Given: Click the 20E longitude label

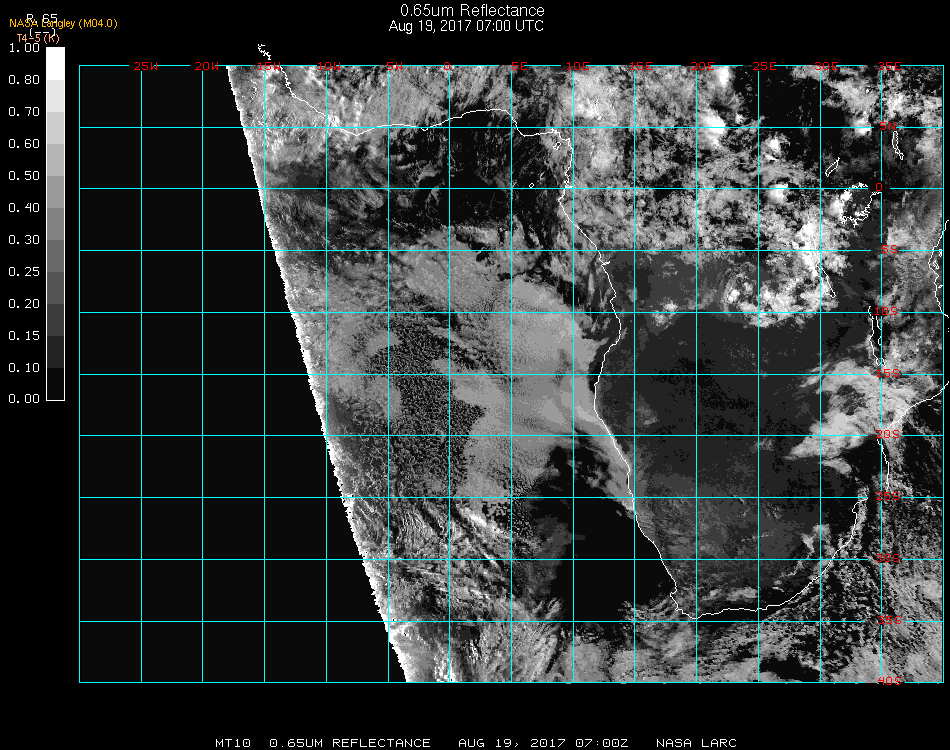Looking at the screenshot, I should coord(702,66).
